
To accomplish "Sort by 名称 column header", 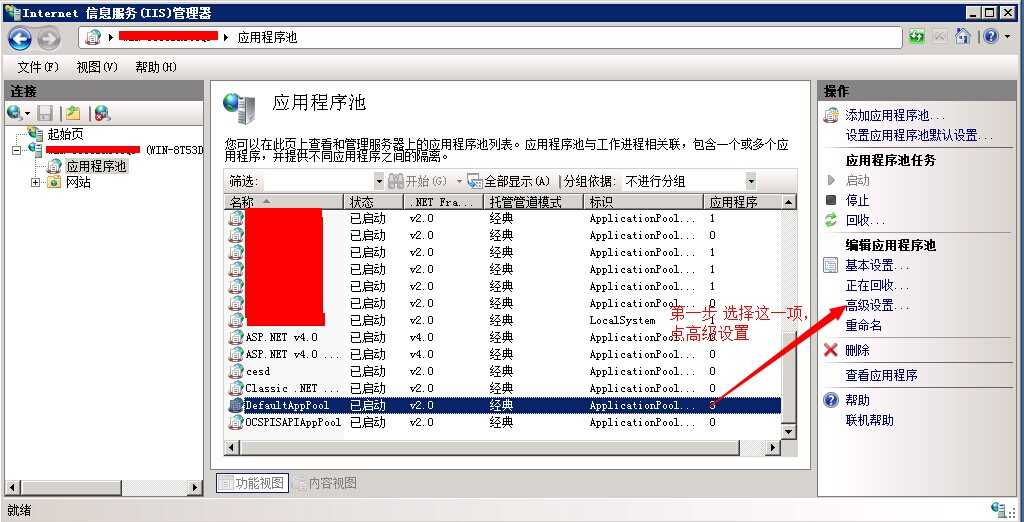I will (x=283, y=202).
